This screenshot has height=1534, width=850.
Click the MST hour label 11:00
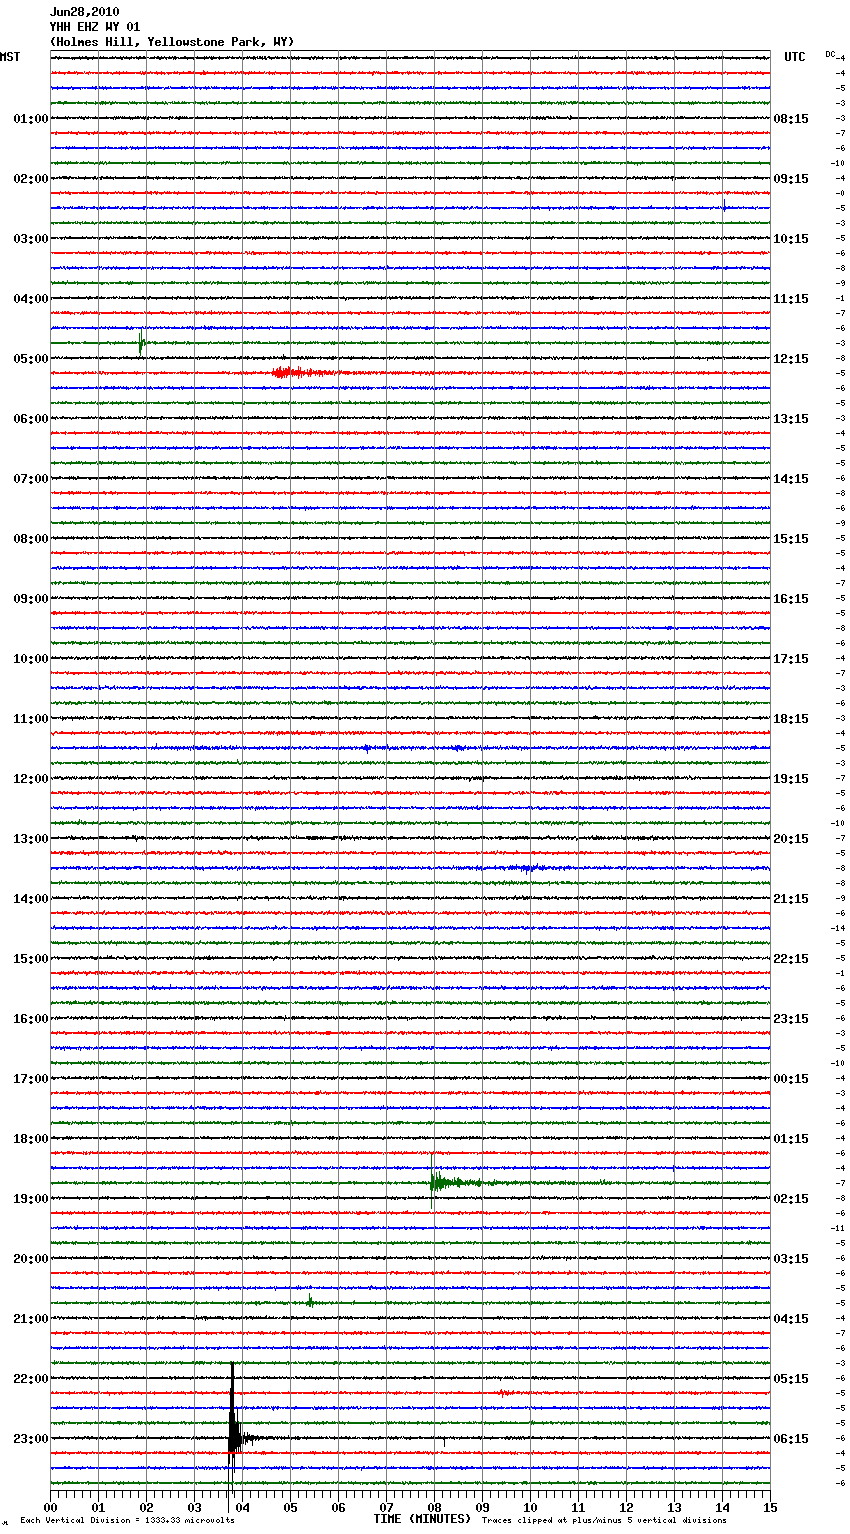31,719
